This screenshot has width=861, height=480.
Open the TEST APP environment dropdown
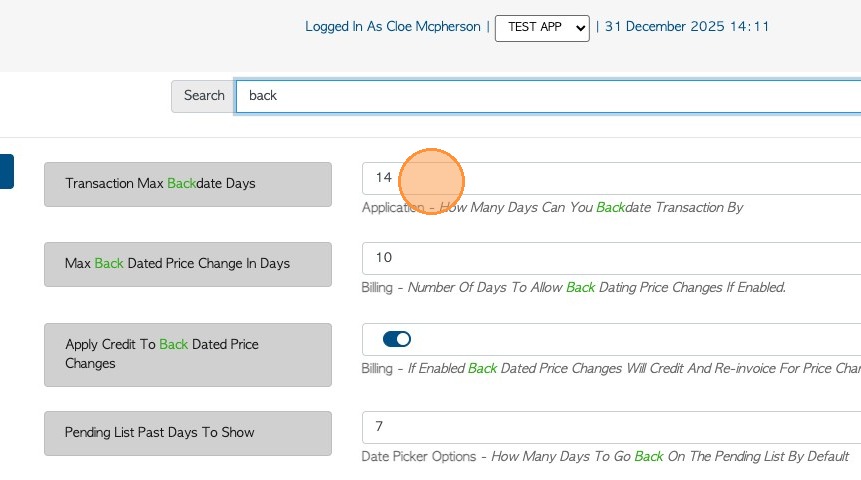[x=542, y=28]
